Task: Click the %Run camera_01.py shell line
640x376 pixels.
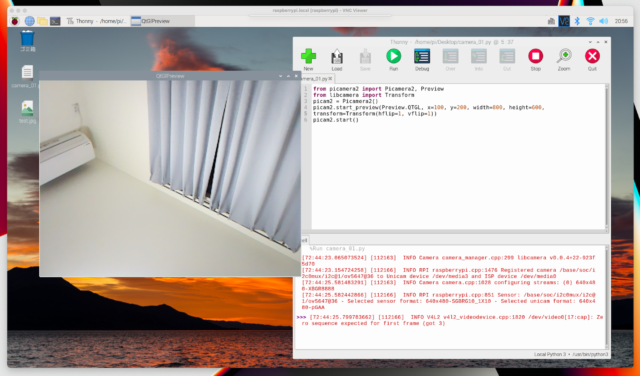Action: tap(337, 248)
